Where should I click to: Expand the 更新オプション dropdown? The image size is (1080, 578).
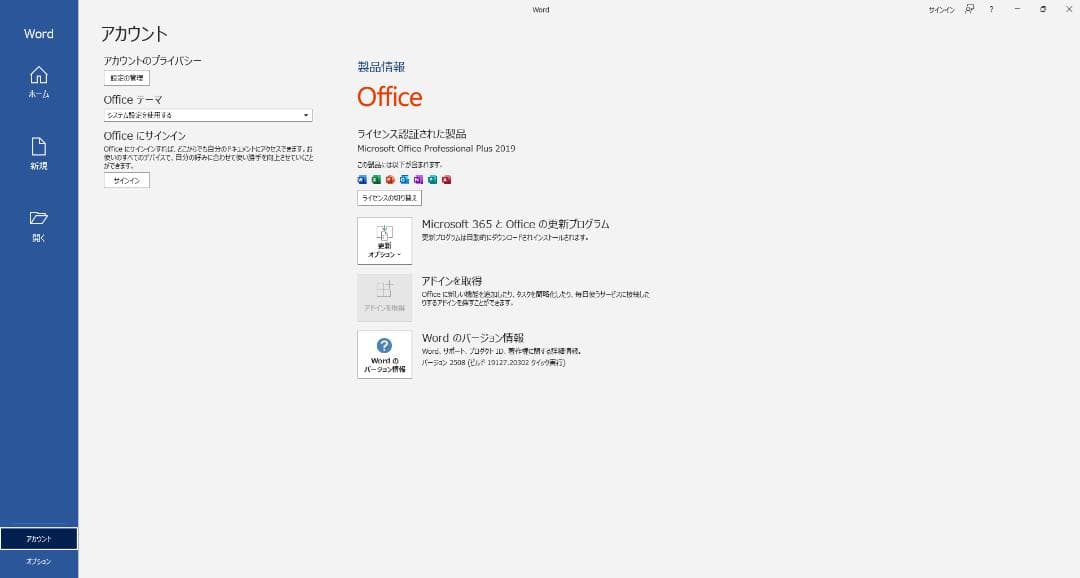pyautogui.click(x=385, y=240)
